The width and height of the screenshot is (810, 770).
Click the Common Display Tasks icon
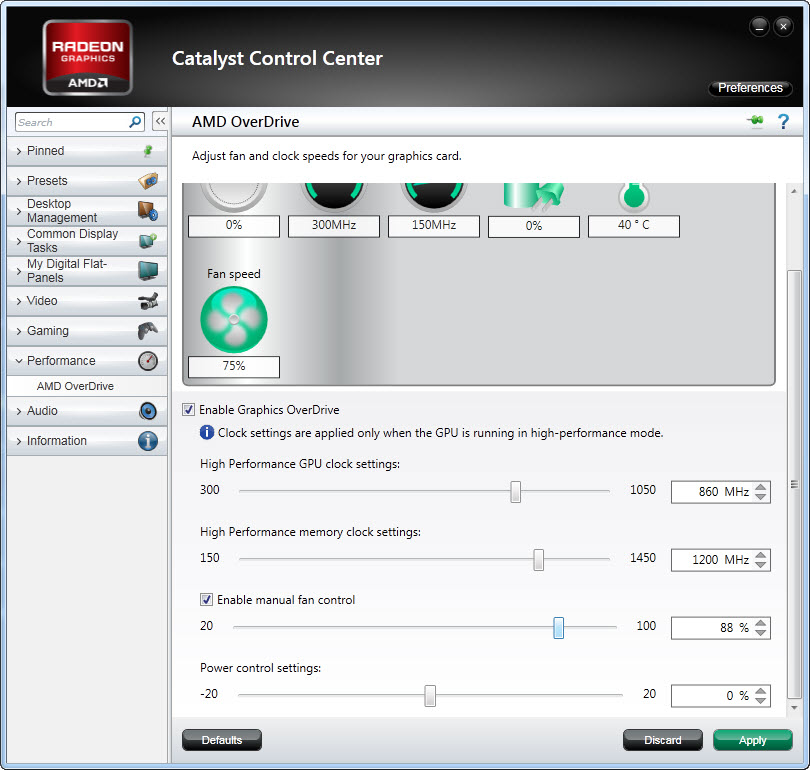pyautogui.click(x=148, y=241)
